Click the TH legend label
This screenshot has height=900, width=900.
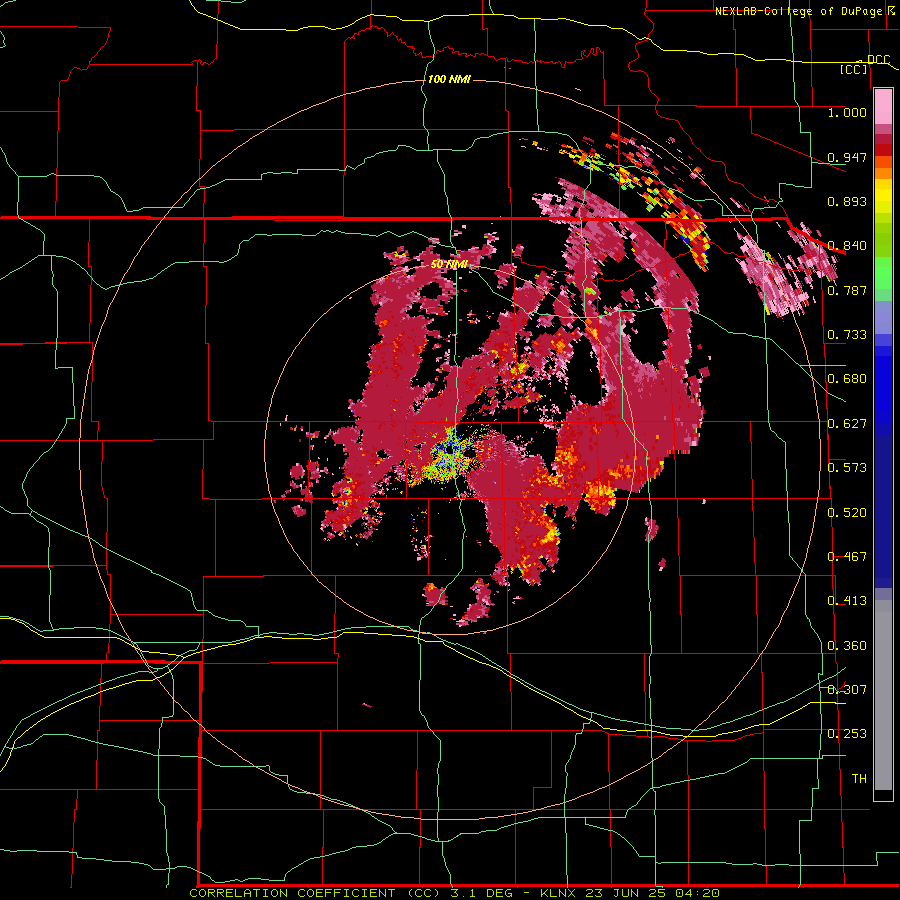tap(859, 779)
